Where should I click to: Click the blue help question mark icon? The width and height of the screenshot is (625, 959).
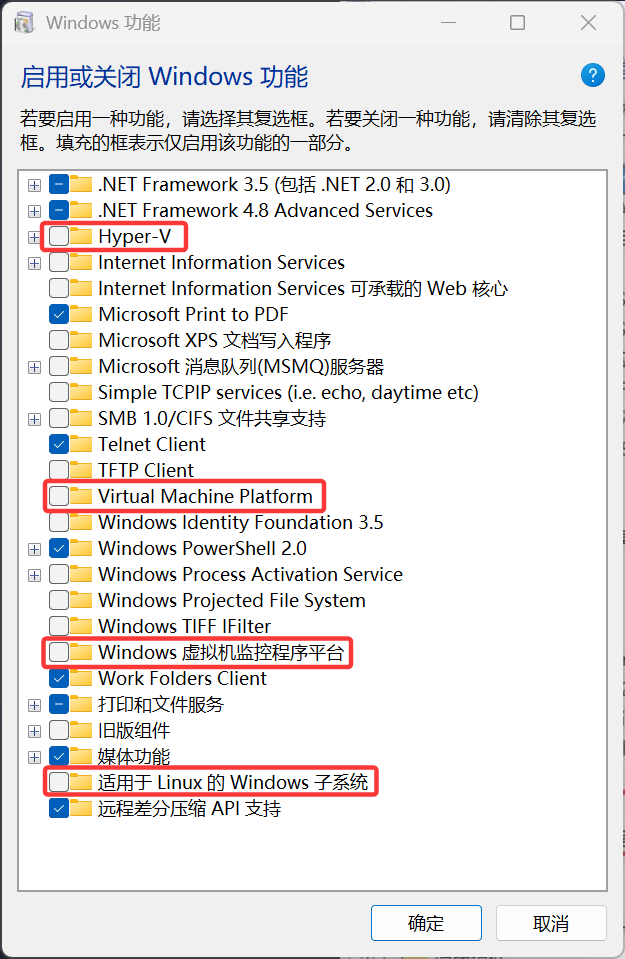(593, 75)
